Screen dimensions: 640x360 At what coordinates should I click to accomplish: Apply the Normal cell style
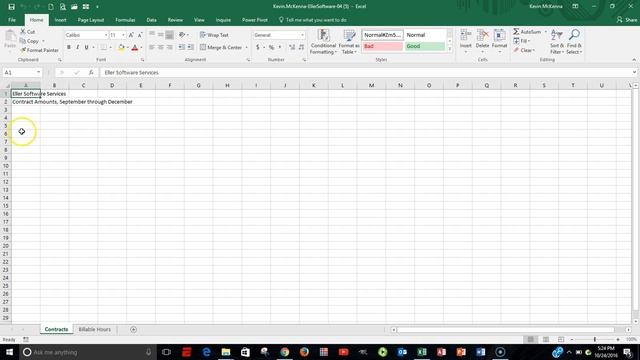coord(425,35)
